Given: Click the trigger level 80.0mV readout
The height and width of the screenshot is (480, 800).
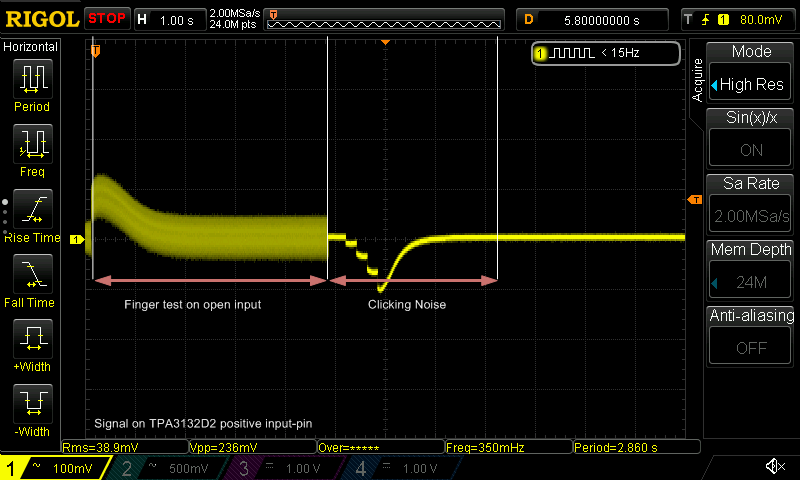Looking at the screenshot, I should pyautogui.click(x=760, y=18).
